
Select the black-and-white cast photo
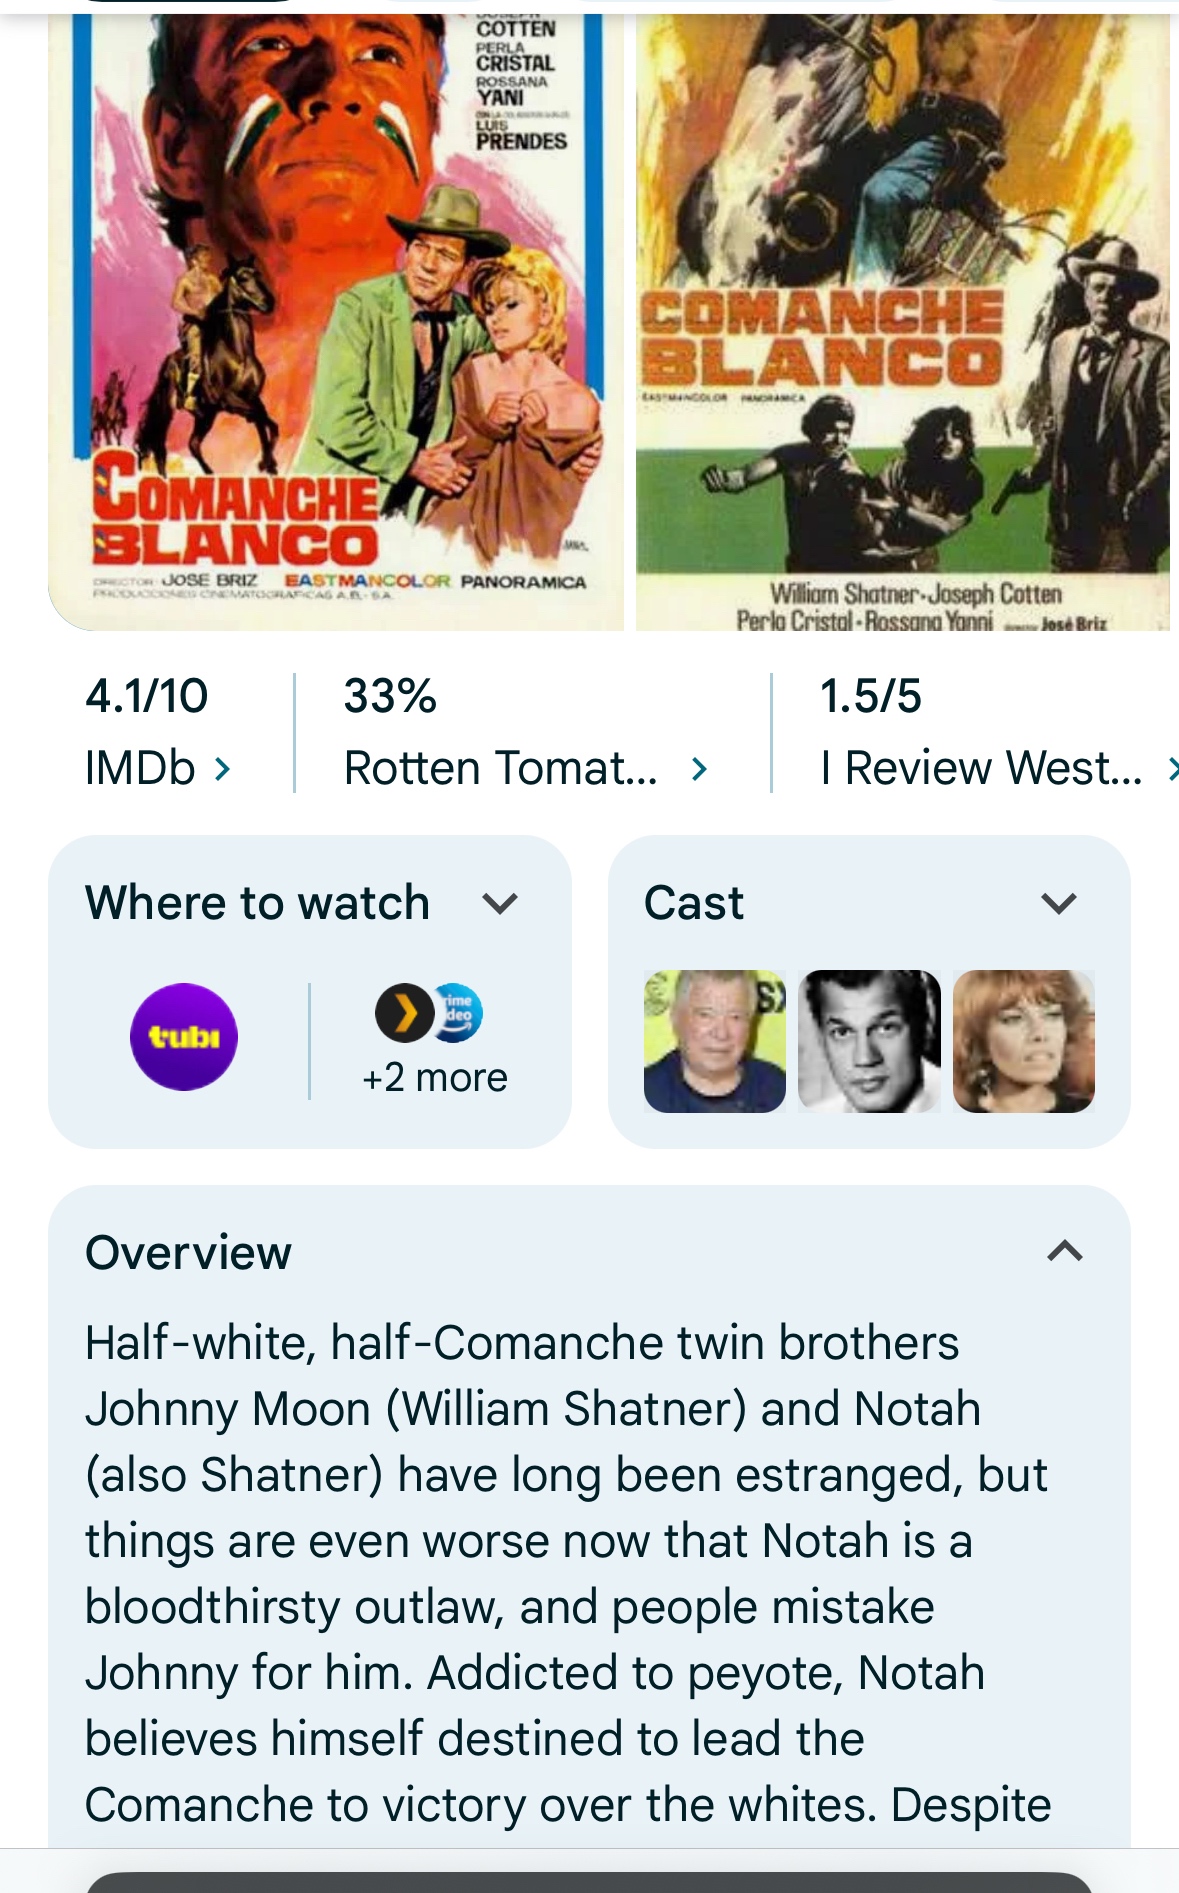pos(869,1041)
